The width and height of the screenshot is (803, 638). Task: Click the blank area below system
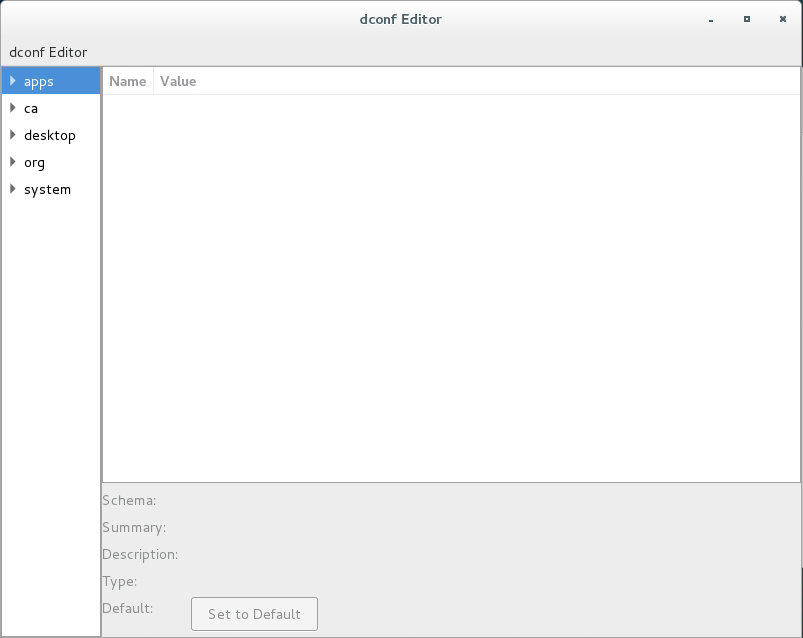point(51,400)
